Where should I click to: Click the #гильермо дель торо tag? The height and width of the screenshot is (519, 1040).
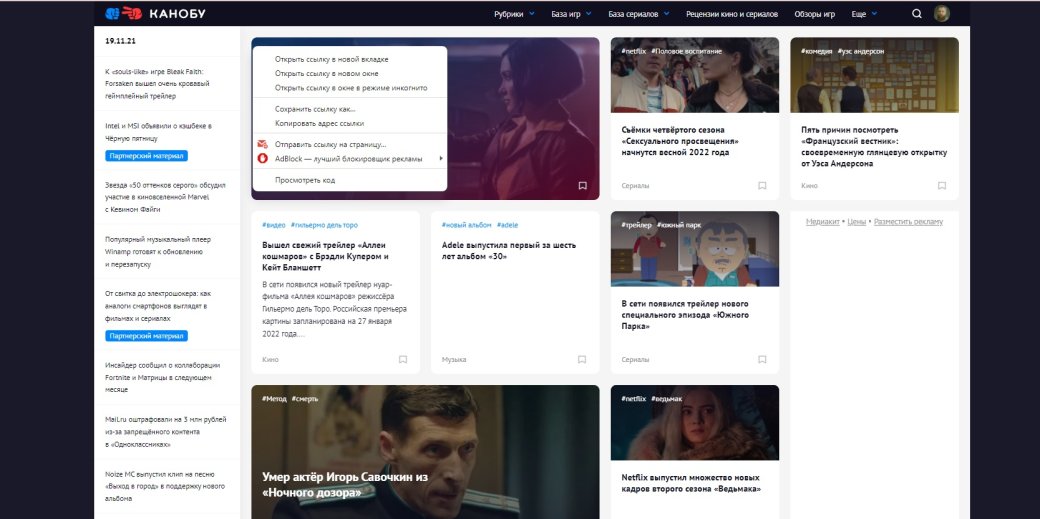click(x=324, y=225)
